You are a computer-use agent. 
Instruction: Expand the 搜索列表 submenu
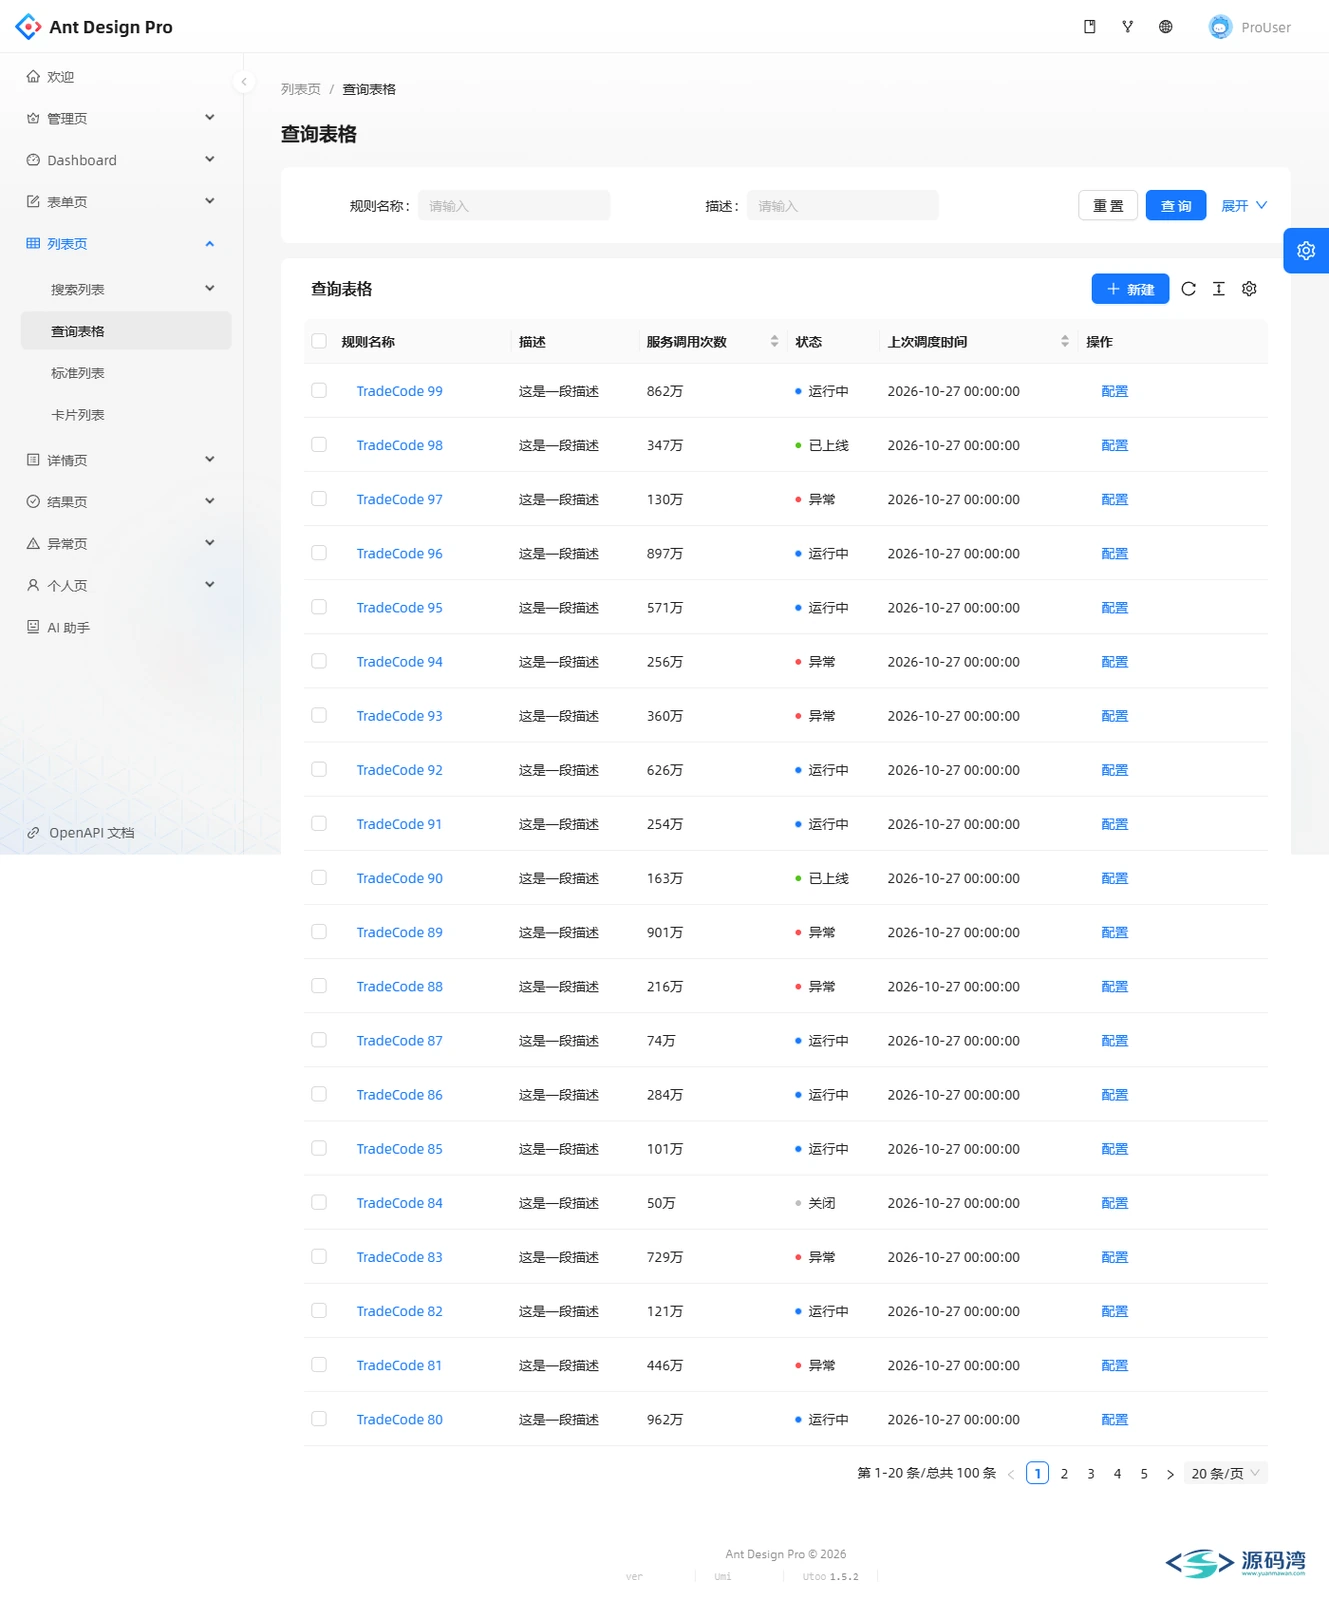coord(126,289)
